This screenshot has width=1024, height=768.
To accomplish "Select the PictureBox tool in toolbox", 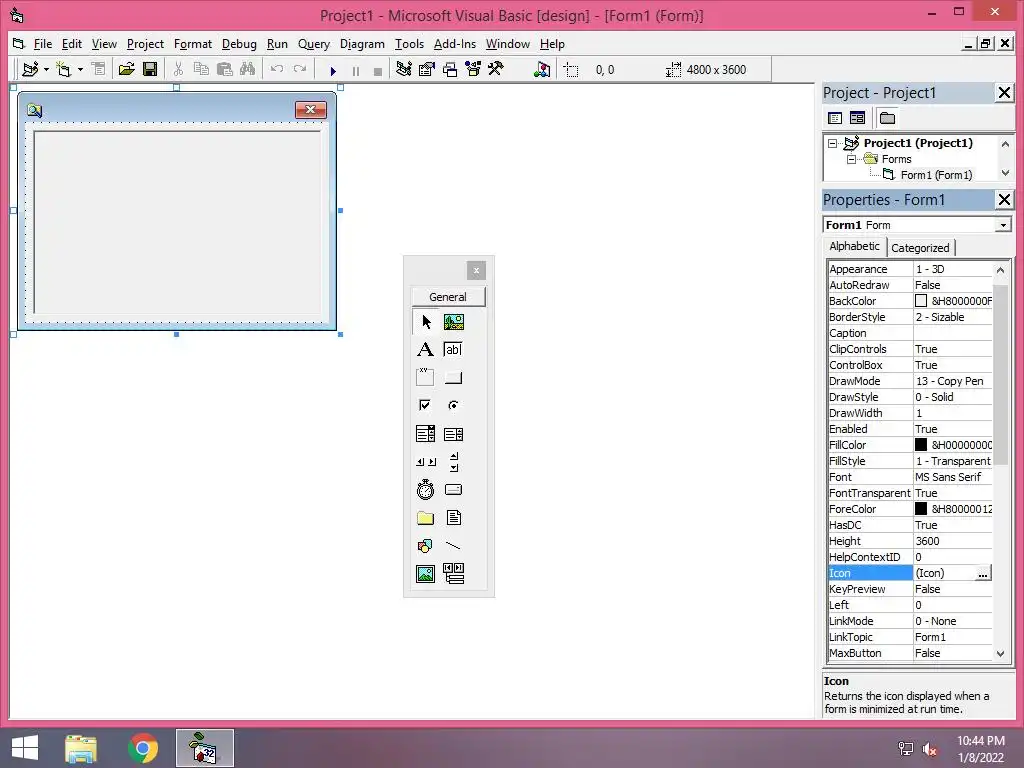I will pos(453,322).
